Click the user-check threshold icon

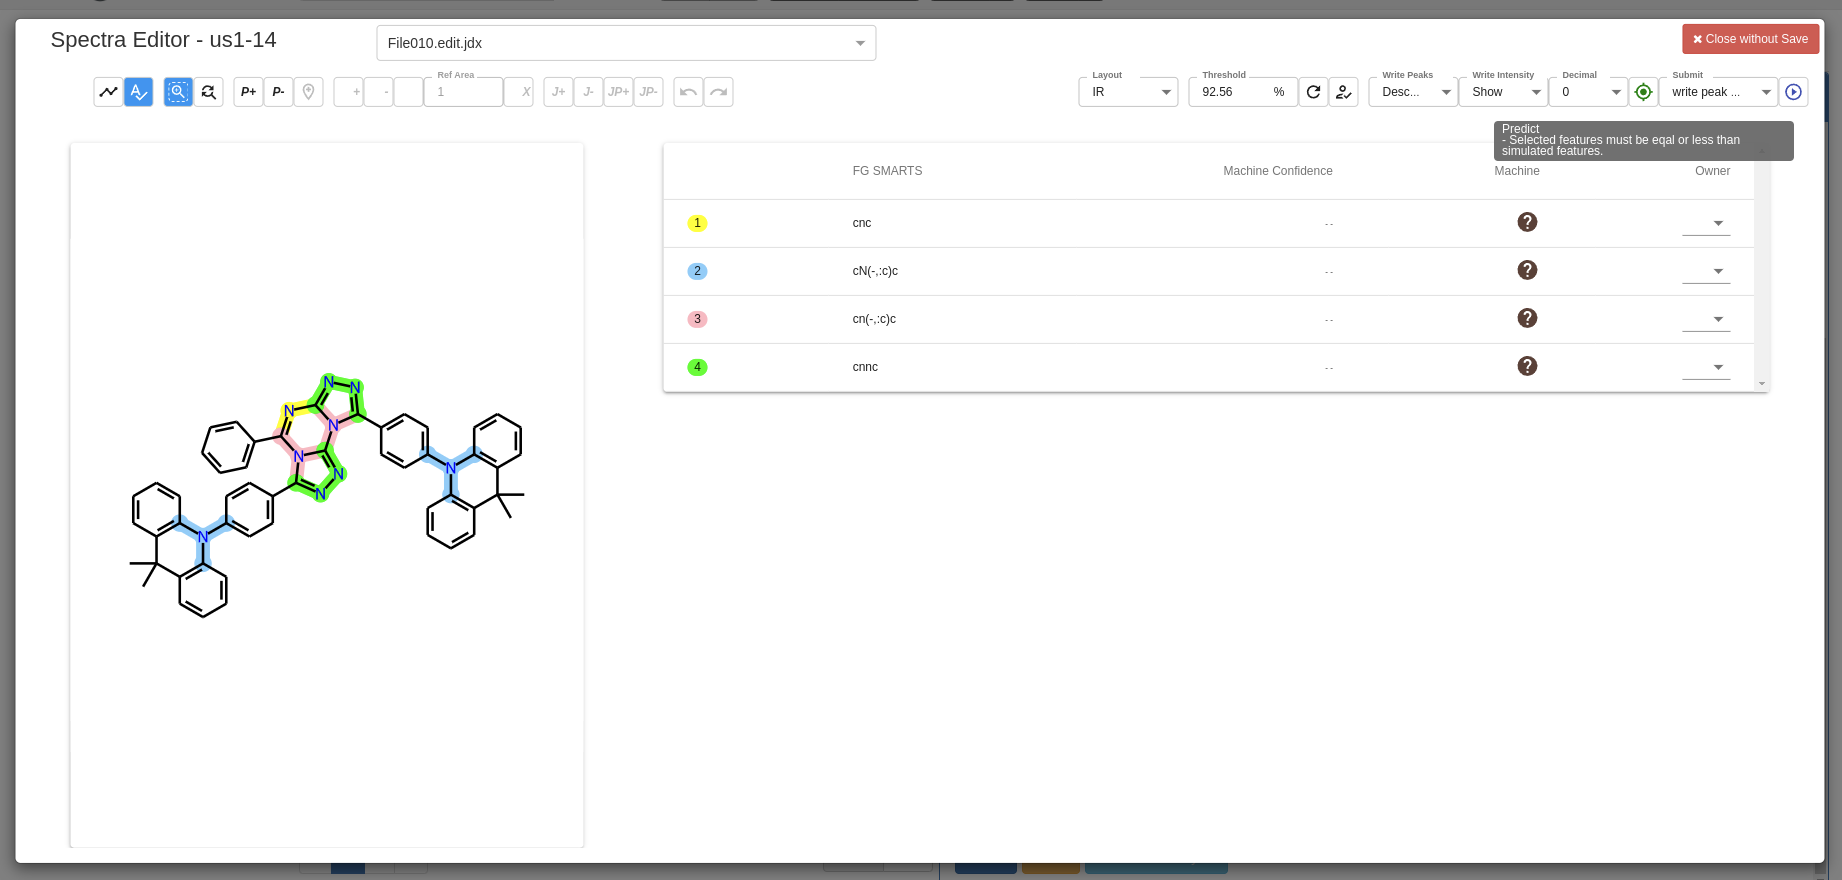(x=1343, y=92)
